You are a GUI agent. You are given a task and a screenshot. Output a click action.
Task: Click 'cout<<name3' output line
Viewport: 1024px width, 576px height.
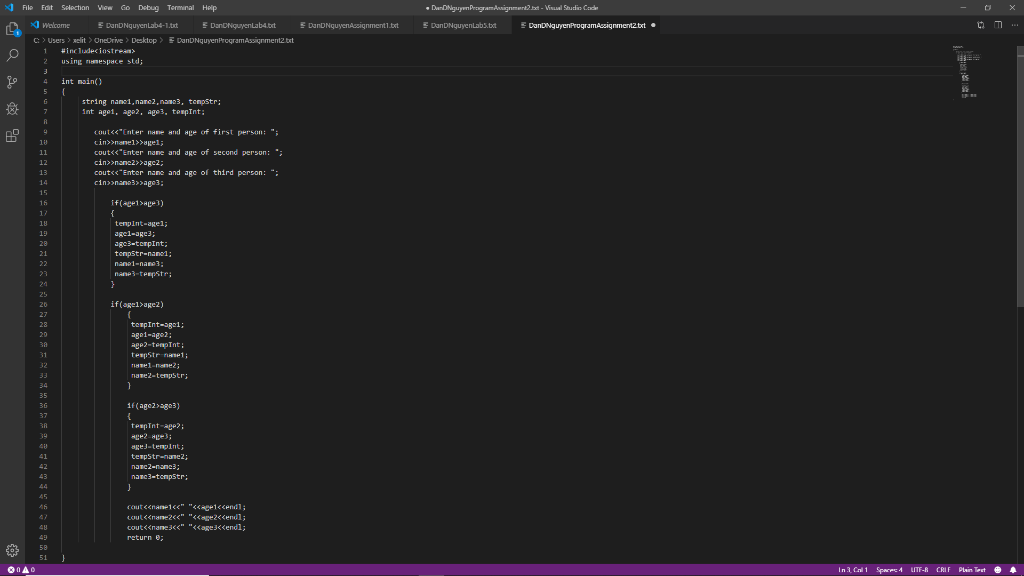click(186, 527)
